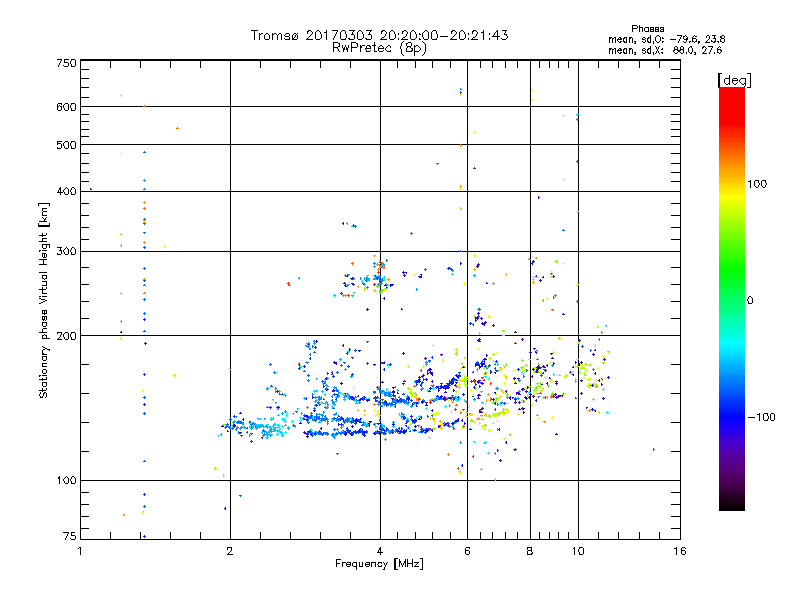Click the '75' height axis label

[x=70, y=536]
